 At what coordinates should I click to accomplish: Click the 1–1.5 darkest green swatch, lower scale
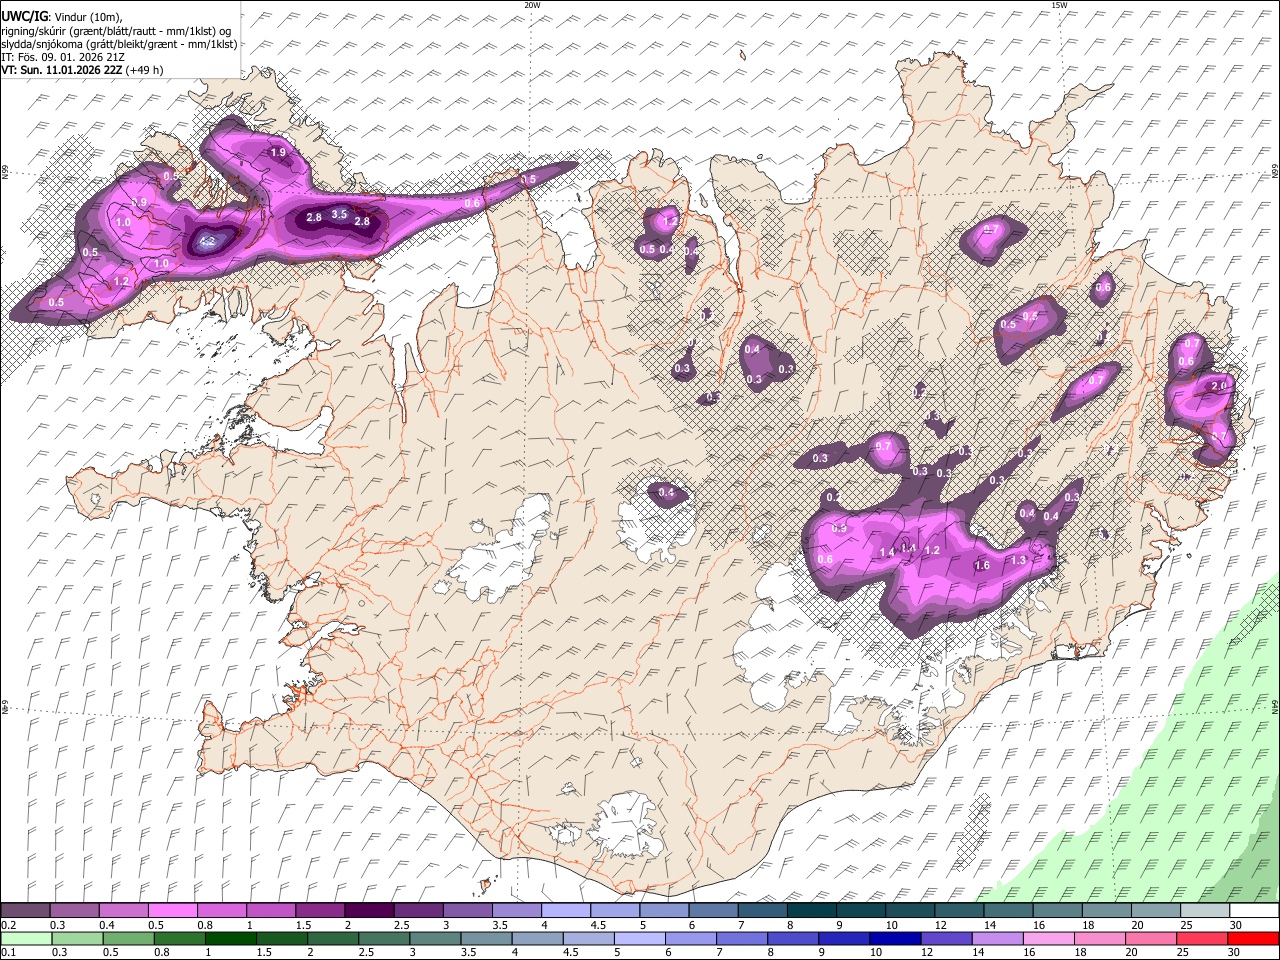[230, 938]
